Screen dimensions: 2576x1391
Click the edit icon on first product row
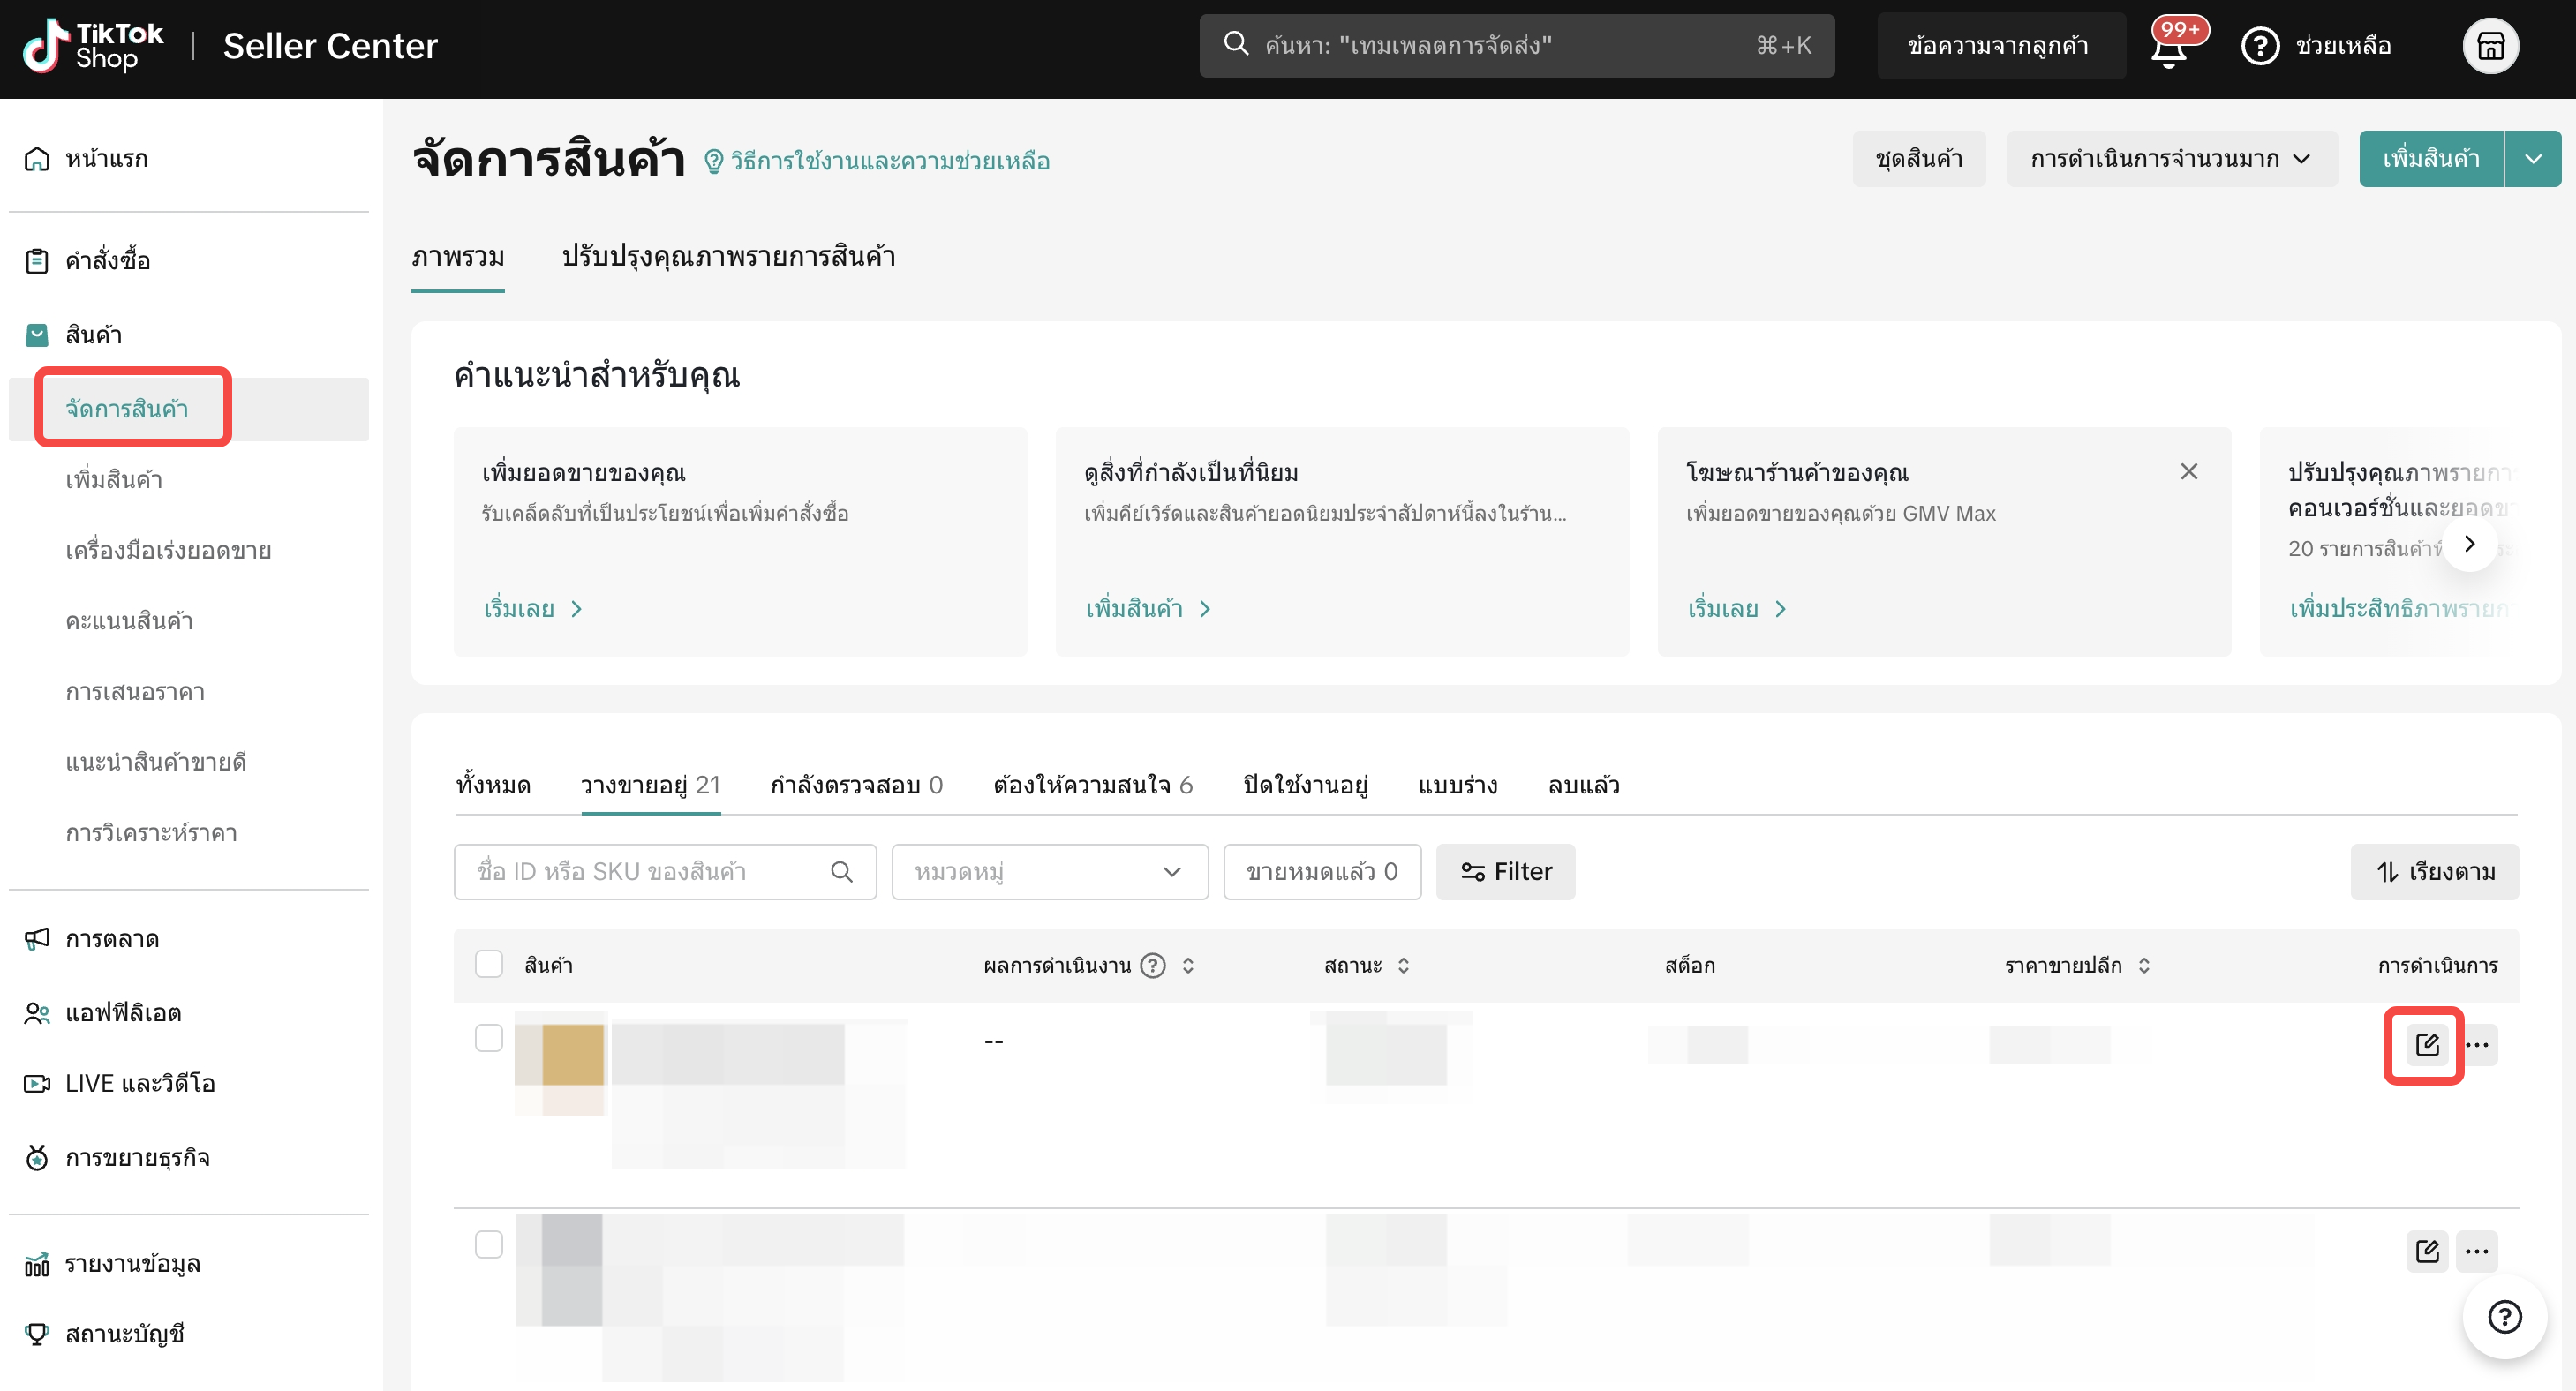2426,1045
